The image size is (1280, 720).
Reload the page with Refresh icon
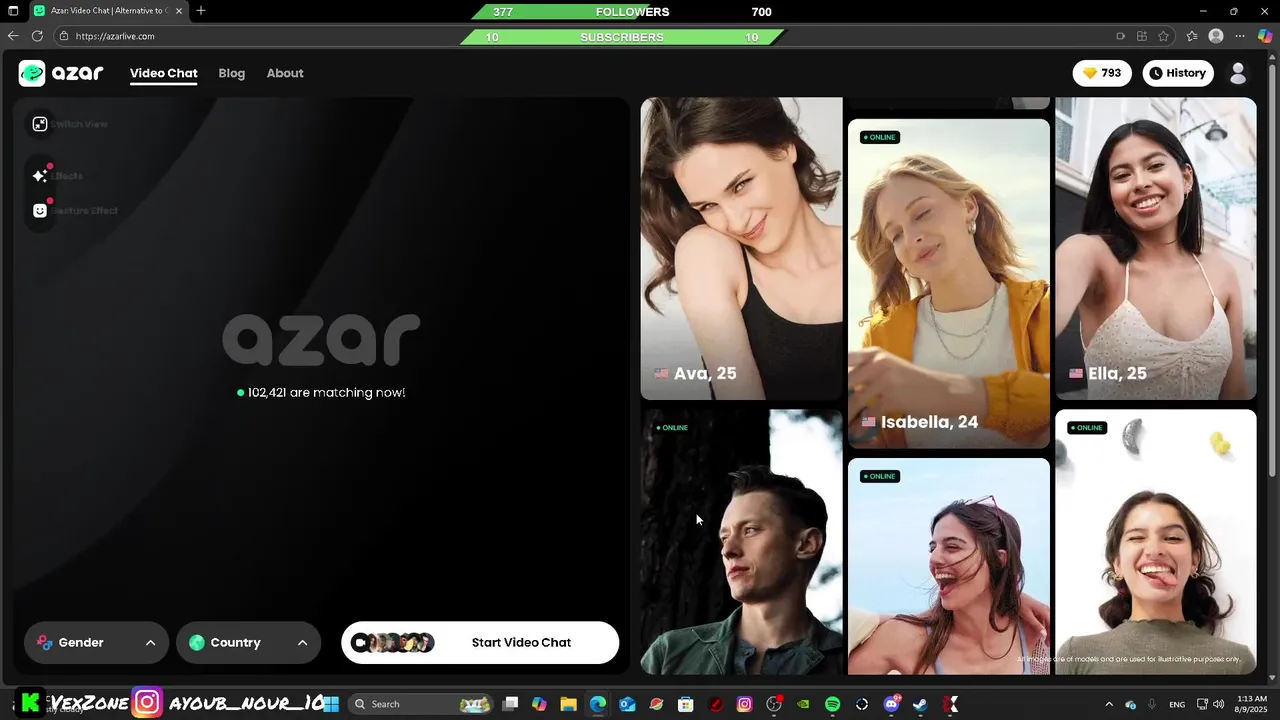click(x=37, y=36)
